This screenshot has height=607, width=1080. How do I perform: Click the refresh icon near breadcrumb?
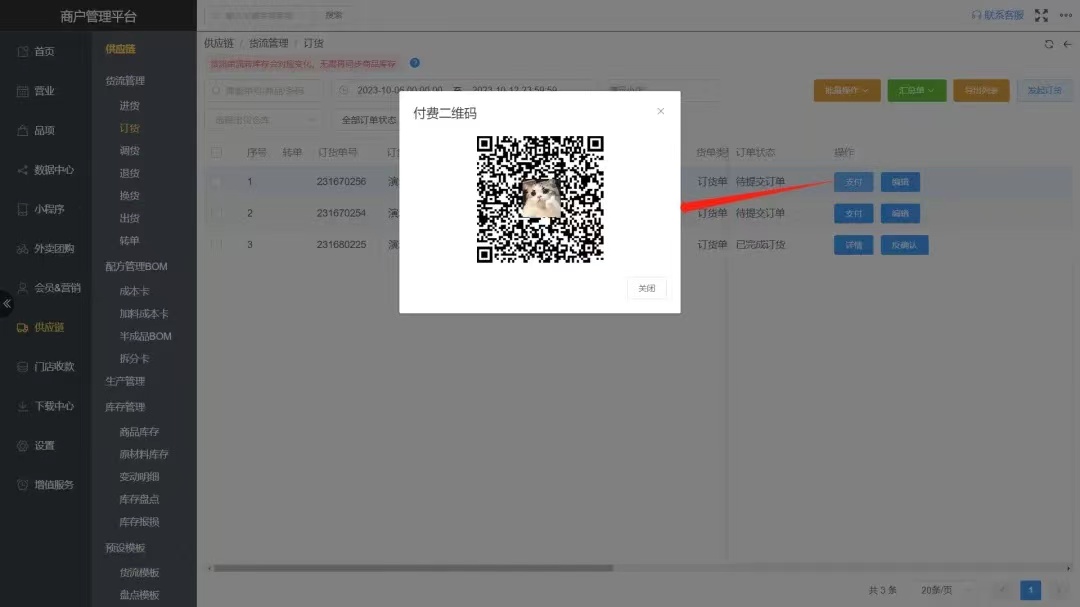[x=1048, y=44]
